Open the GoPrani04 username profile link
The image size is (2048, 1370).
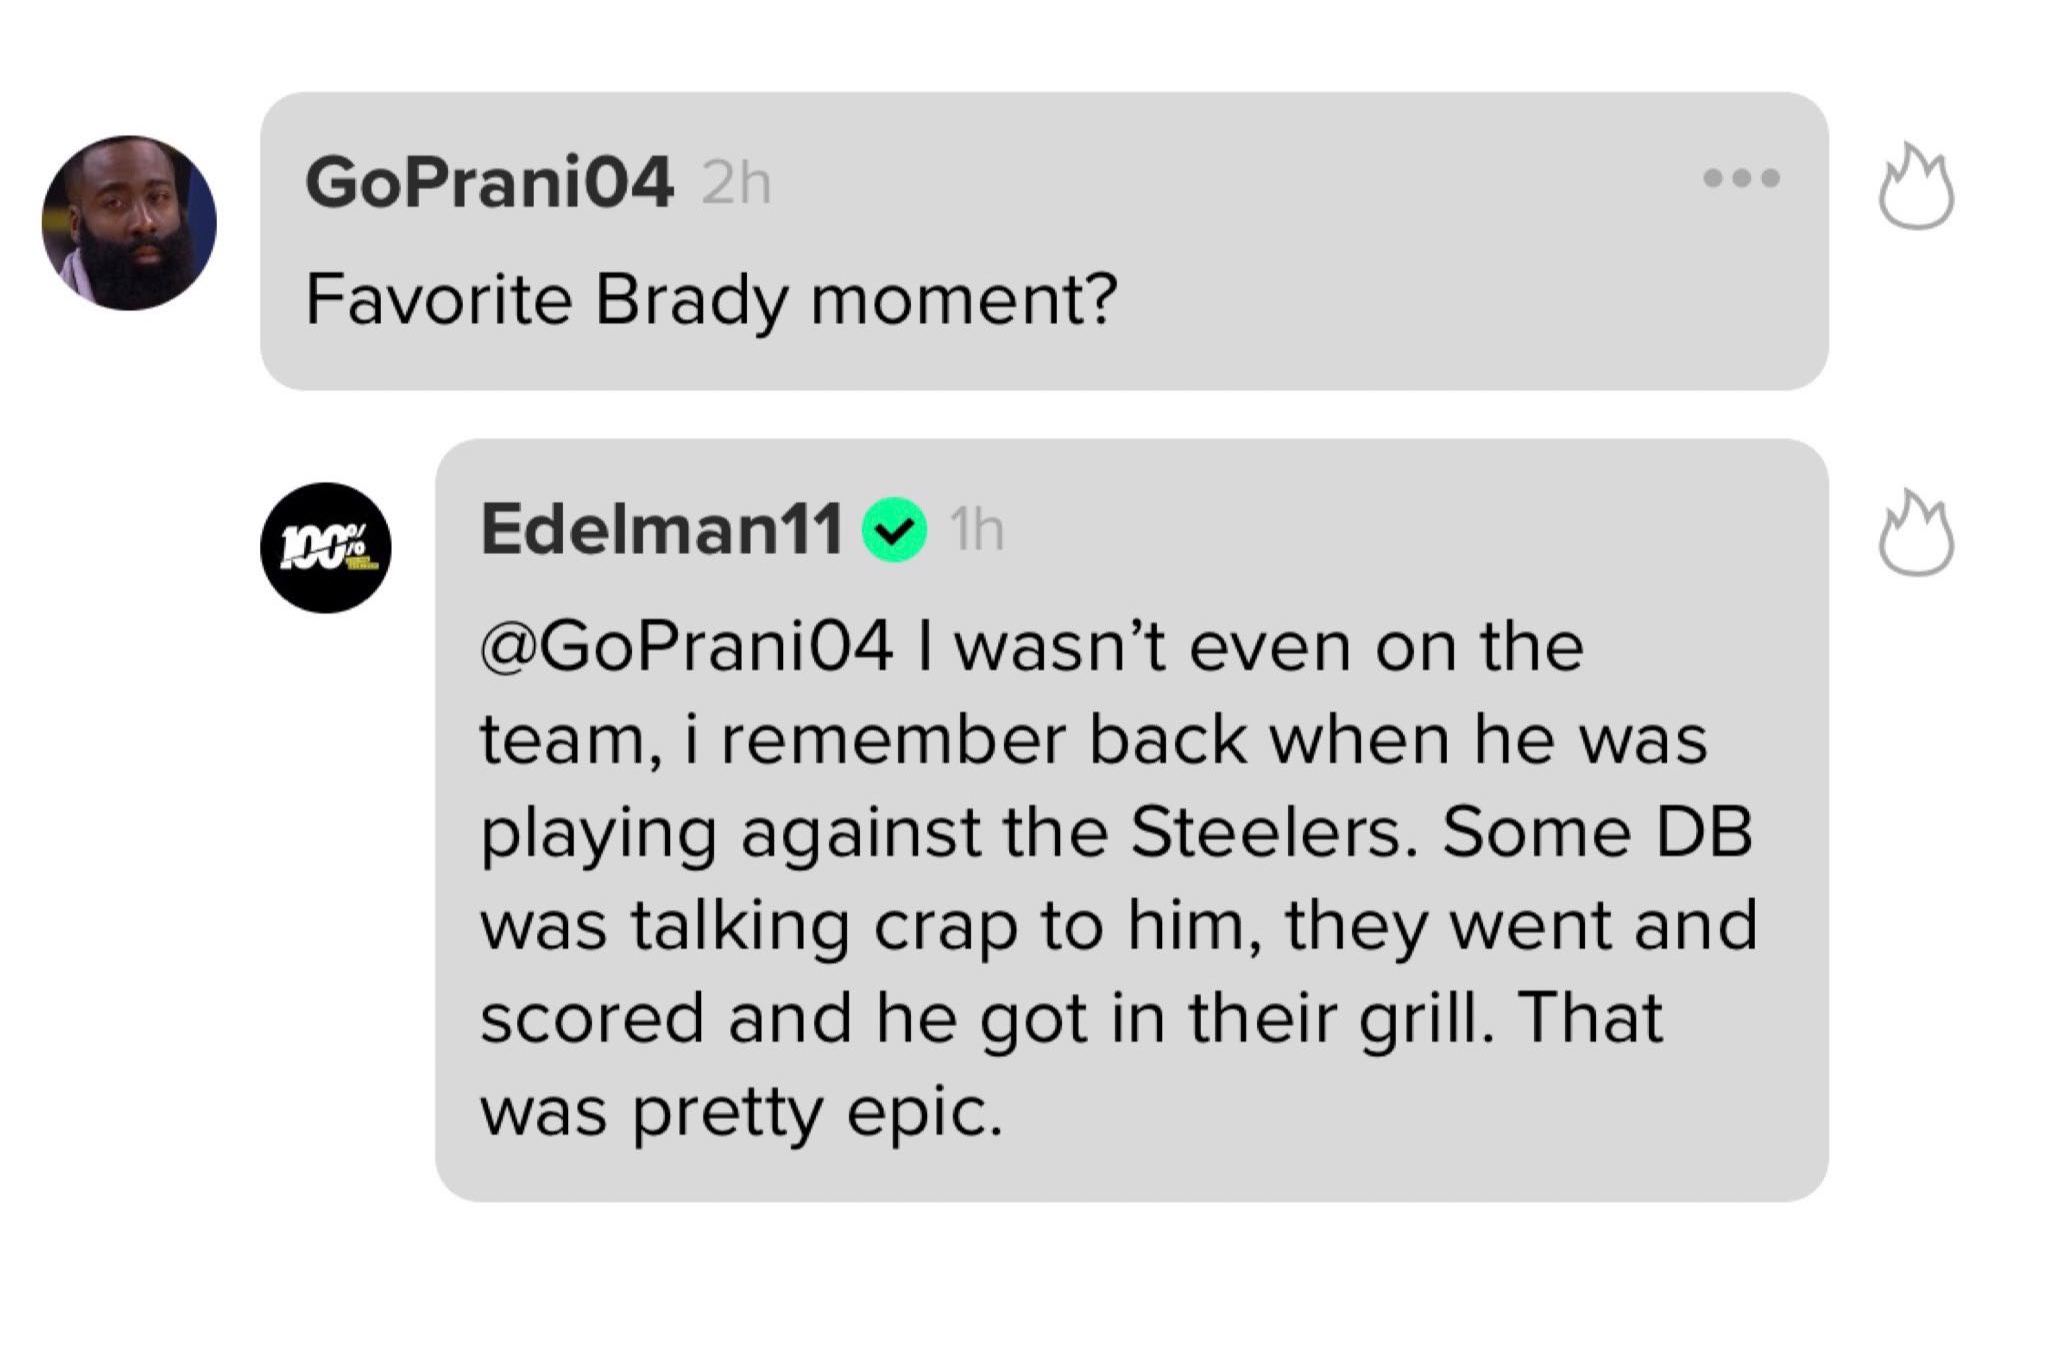coord(489,183)
